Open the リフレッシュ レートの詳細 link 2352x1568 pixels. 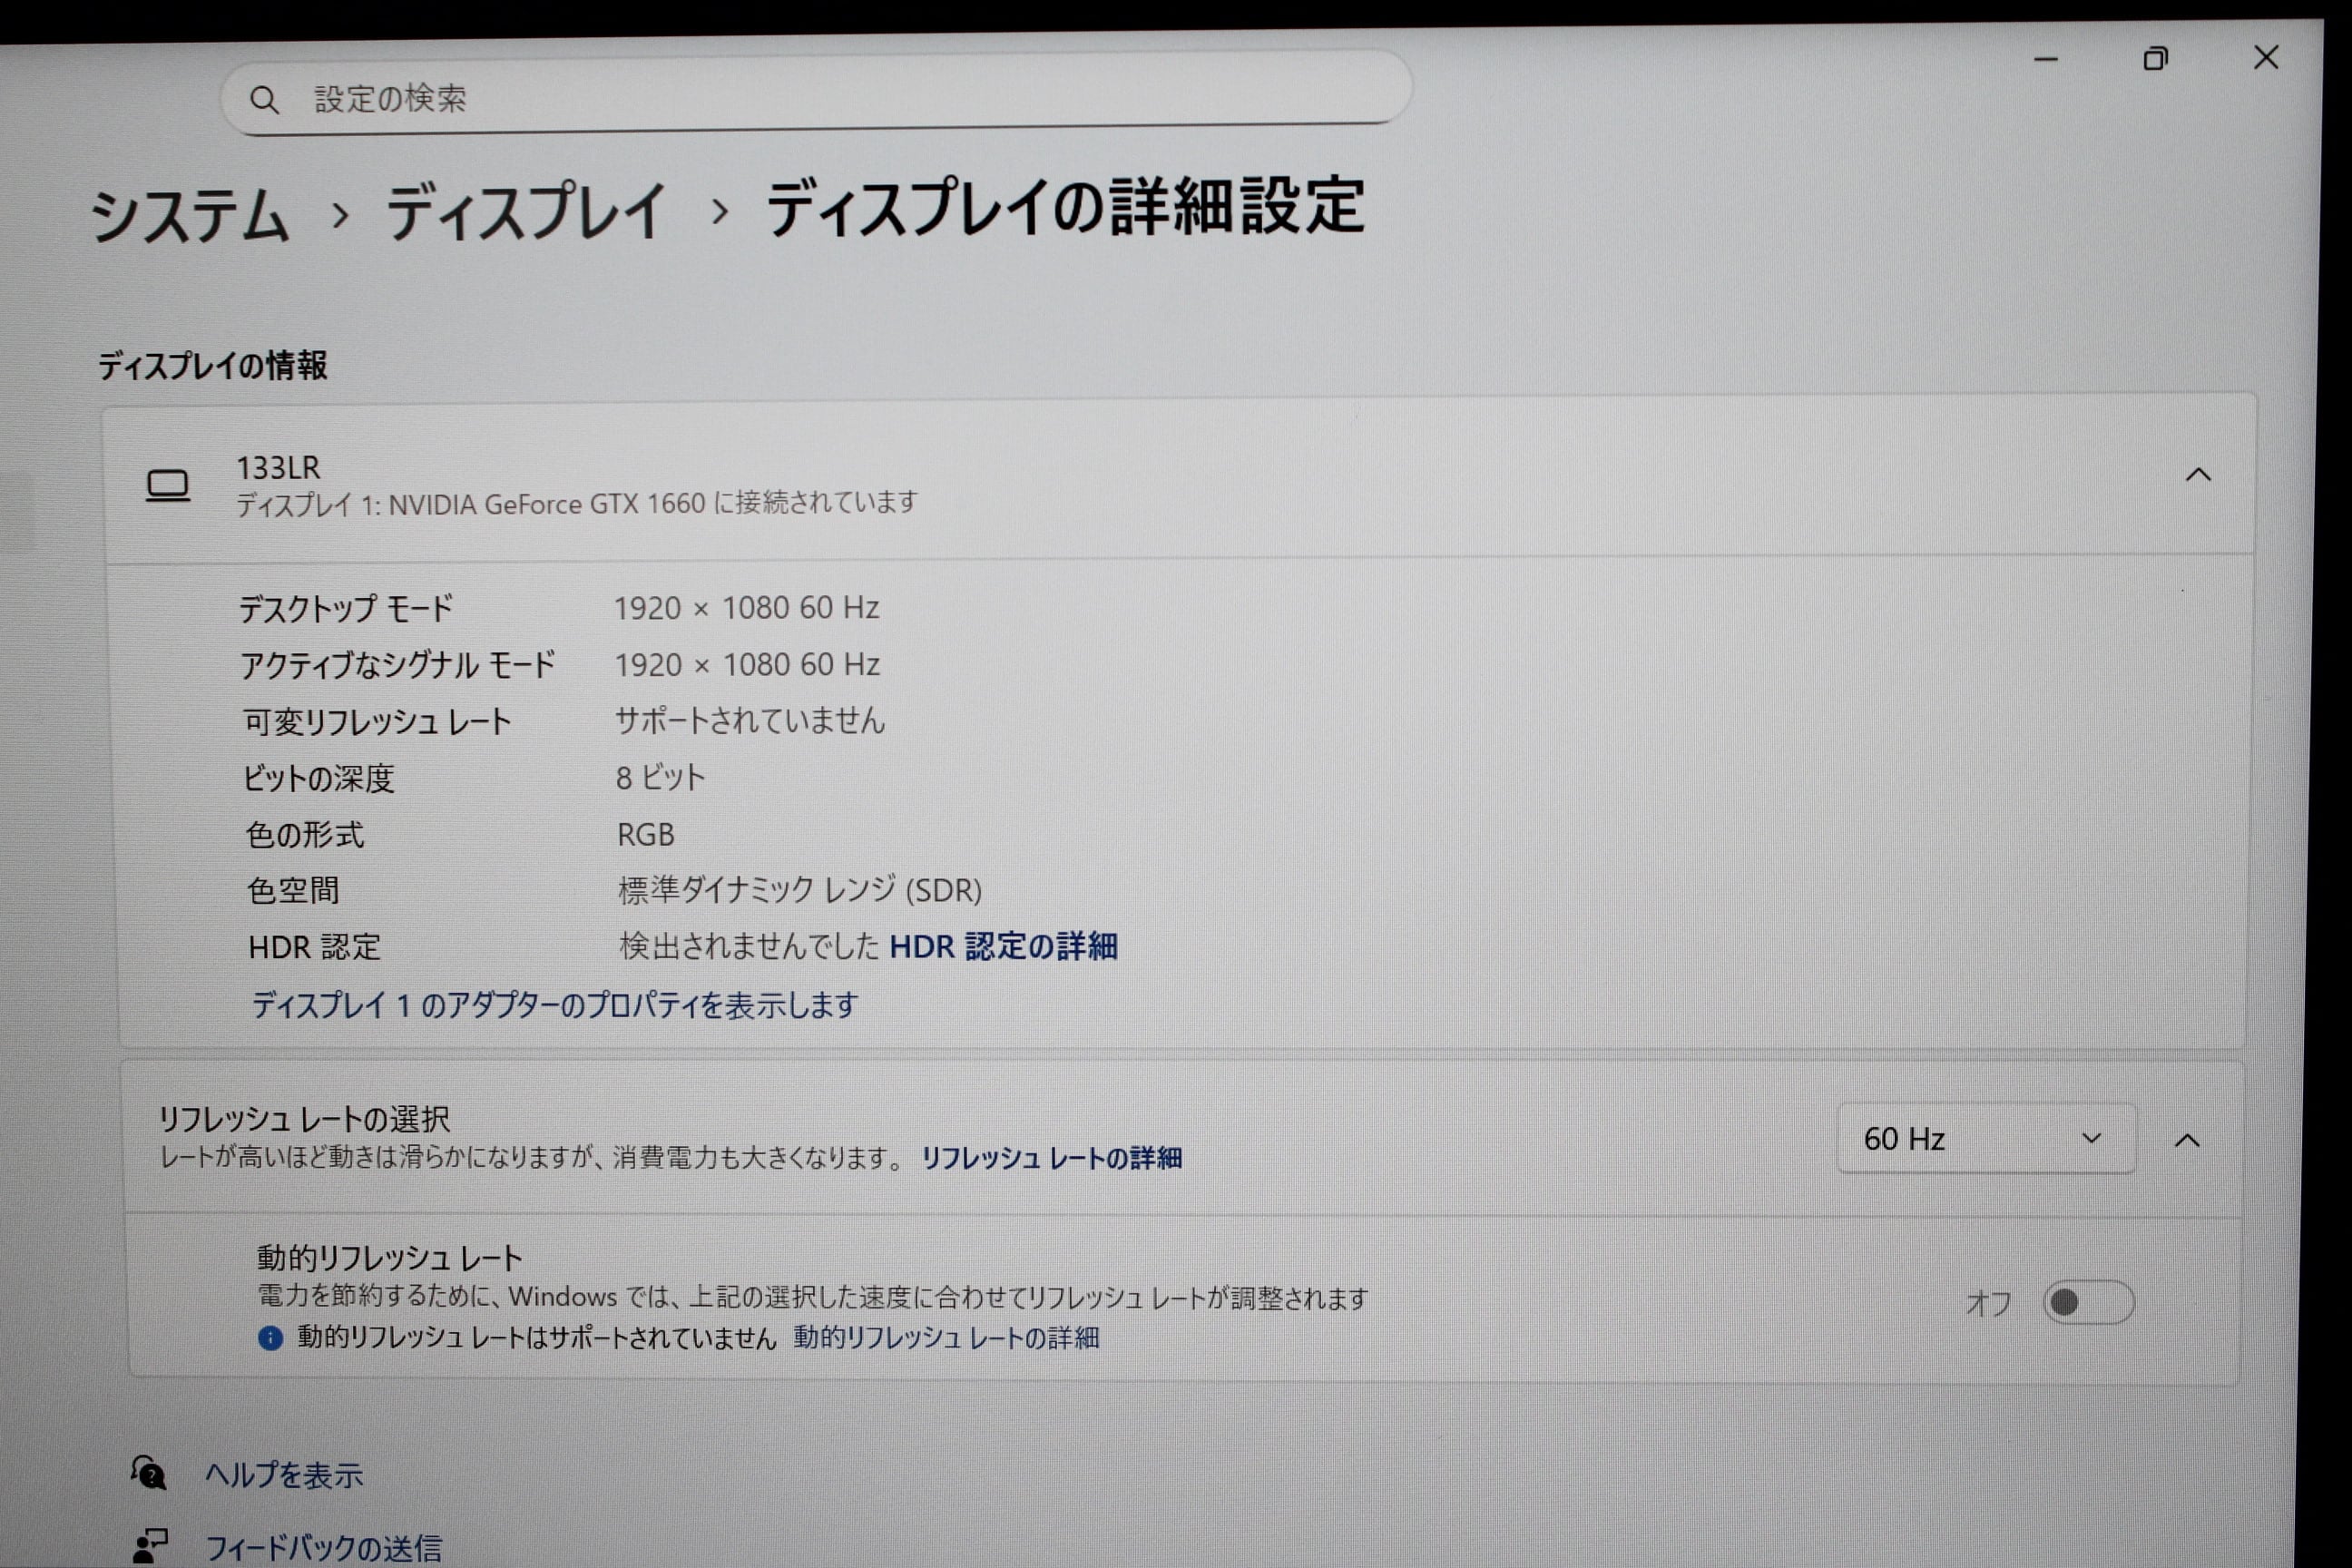click(x=1051, y=1158)
